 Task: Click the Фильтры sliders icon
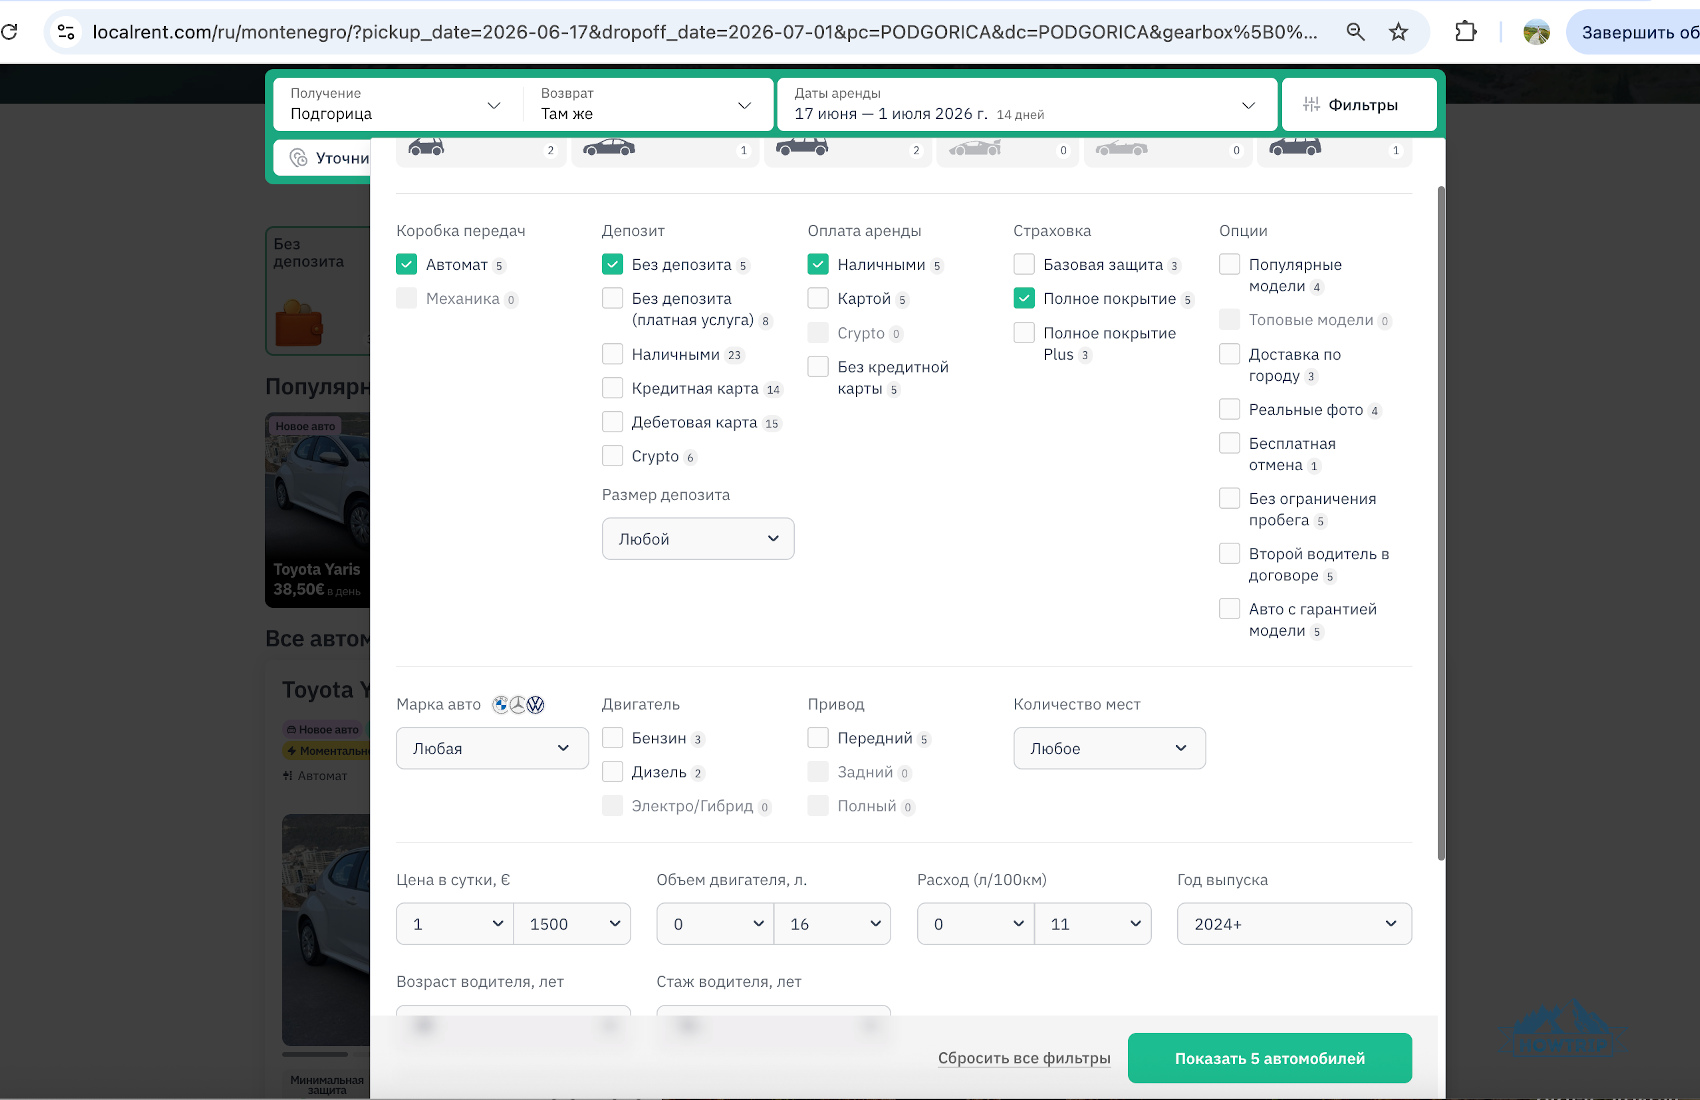pyautogui.click(x=1311, y=105)
